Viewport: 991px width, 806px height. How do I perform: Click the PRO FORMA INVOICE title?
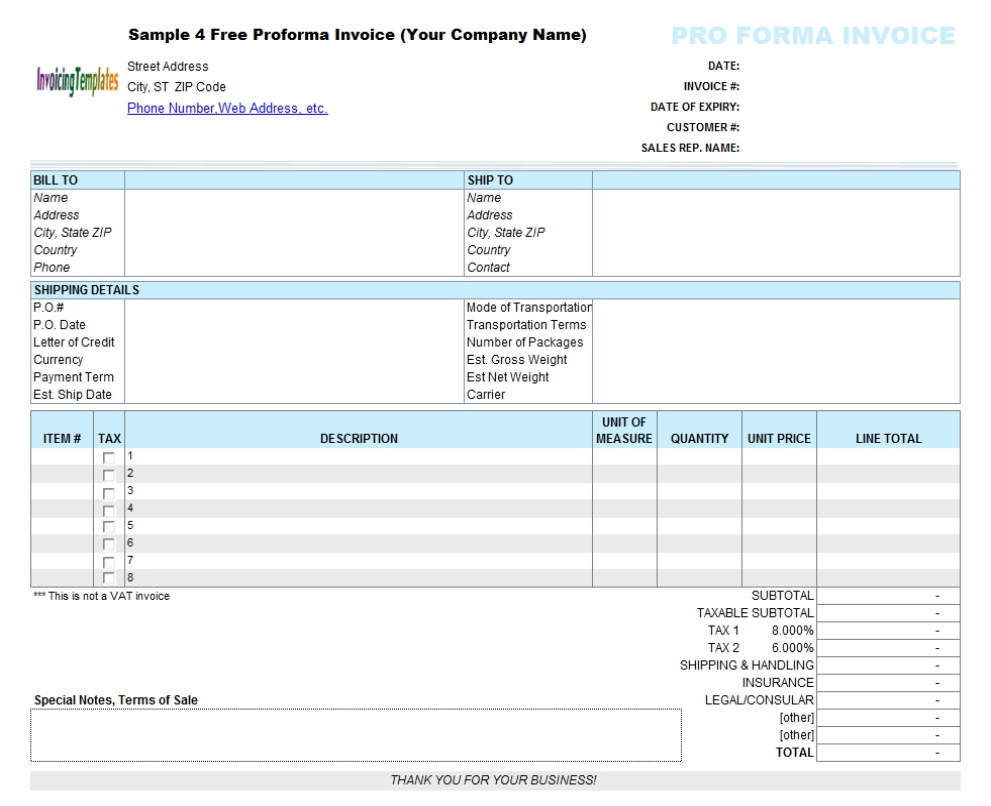813,37
